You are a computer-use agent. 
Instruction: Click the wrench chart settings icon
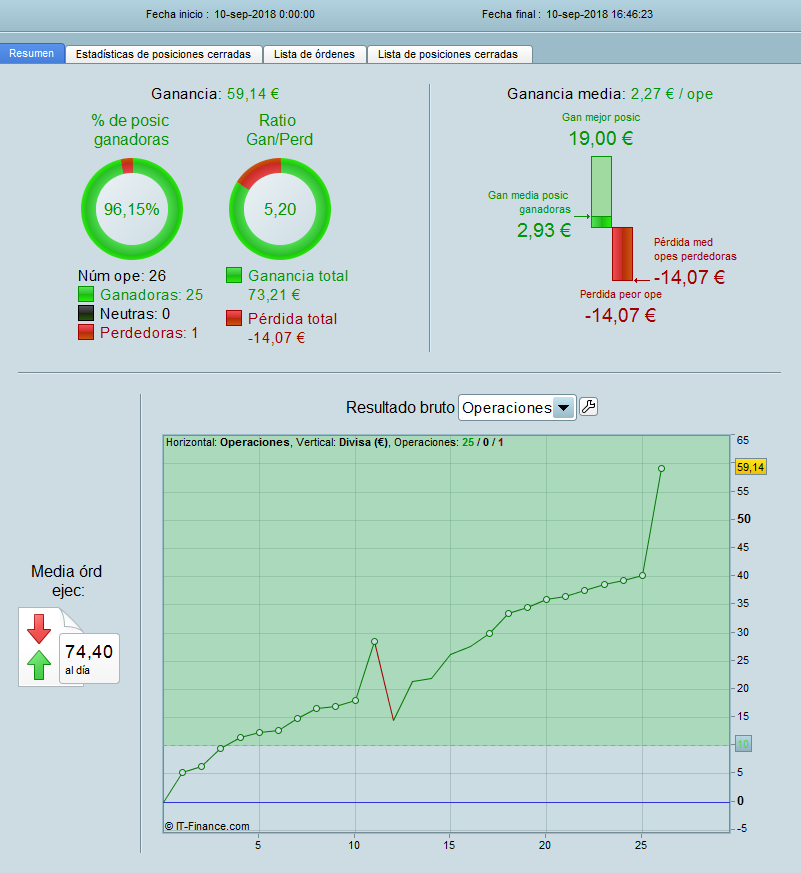pyautogui.click(x=588, y=407)
